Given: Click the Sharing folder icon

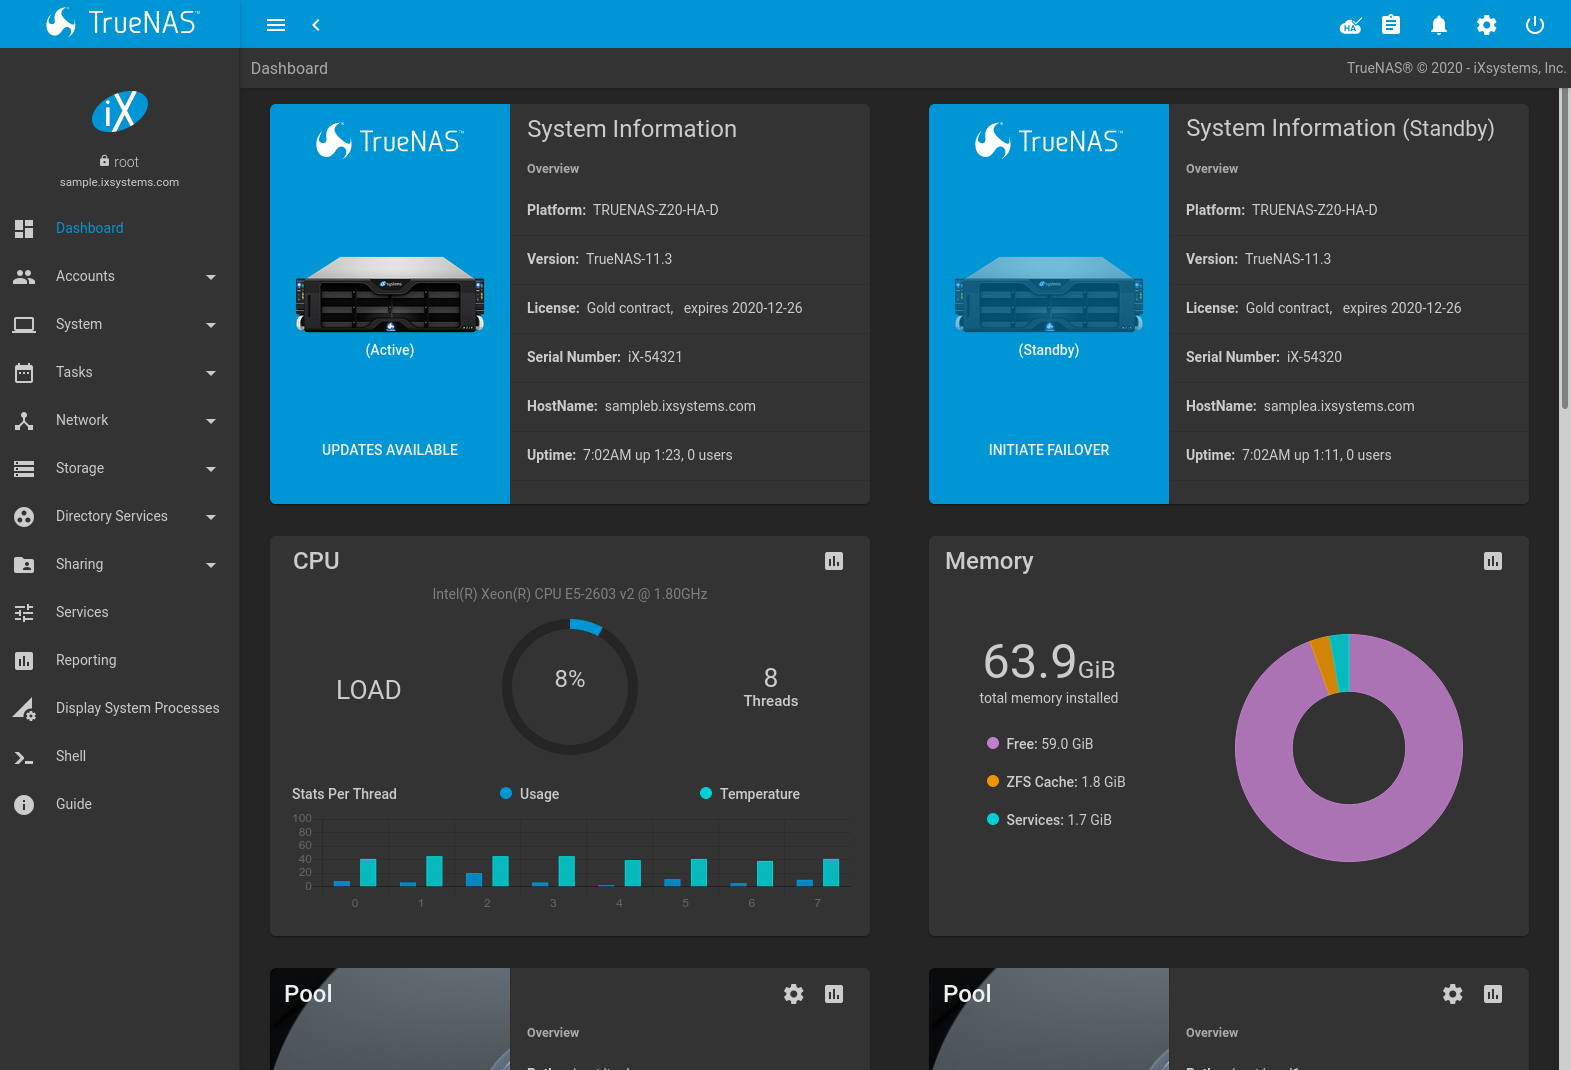Looking at the screenshot, I should coord(24,564).
